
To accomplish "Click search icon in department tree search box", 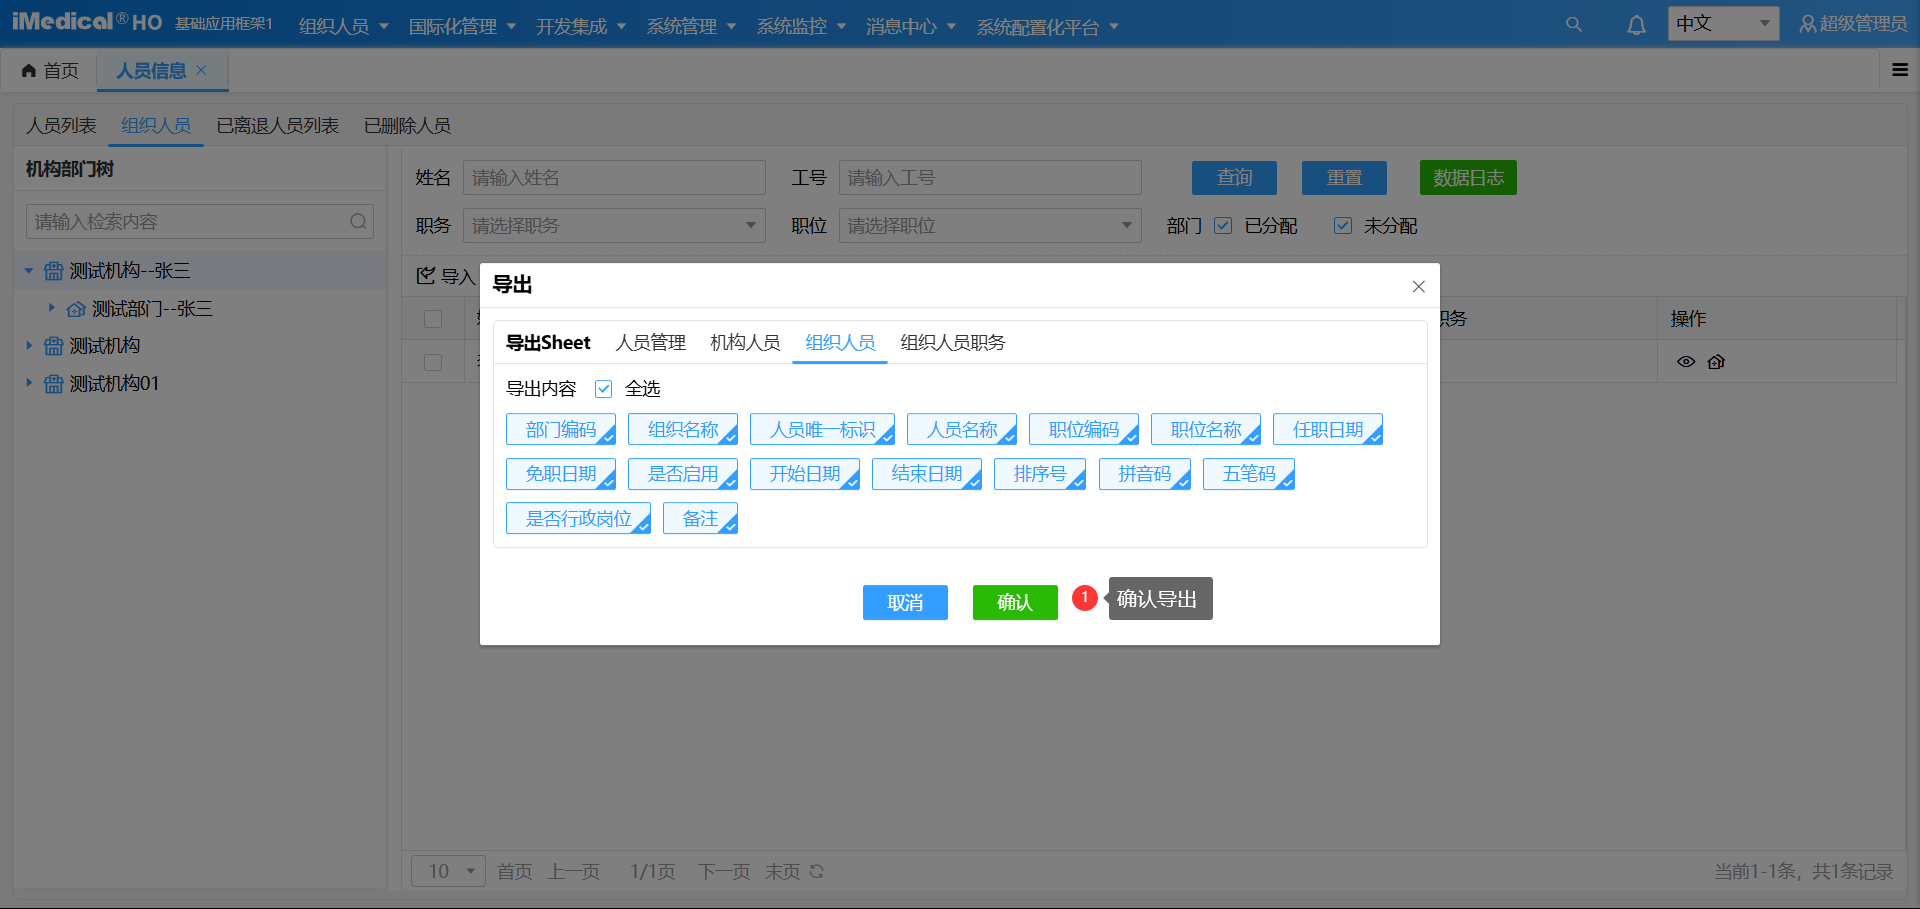I will (x=358, y=222).
